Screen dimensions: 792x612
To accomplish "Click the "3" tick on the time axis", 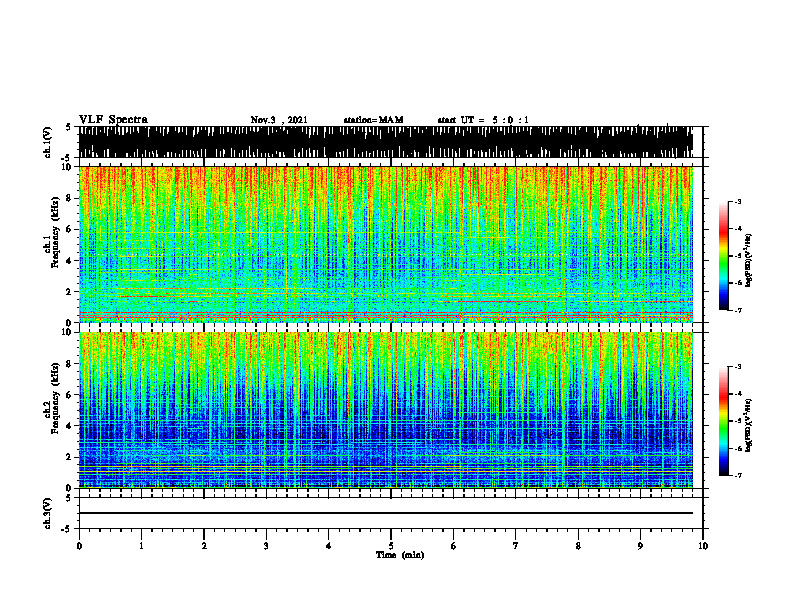I will tap(266, 546).
